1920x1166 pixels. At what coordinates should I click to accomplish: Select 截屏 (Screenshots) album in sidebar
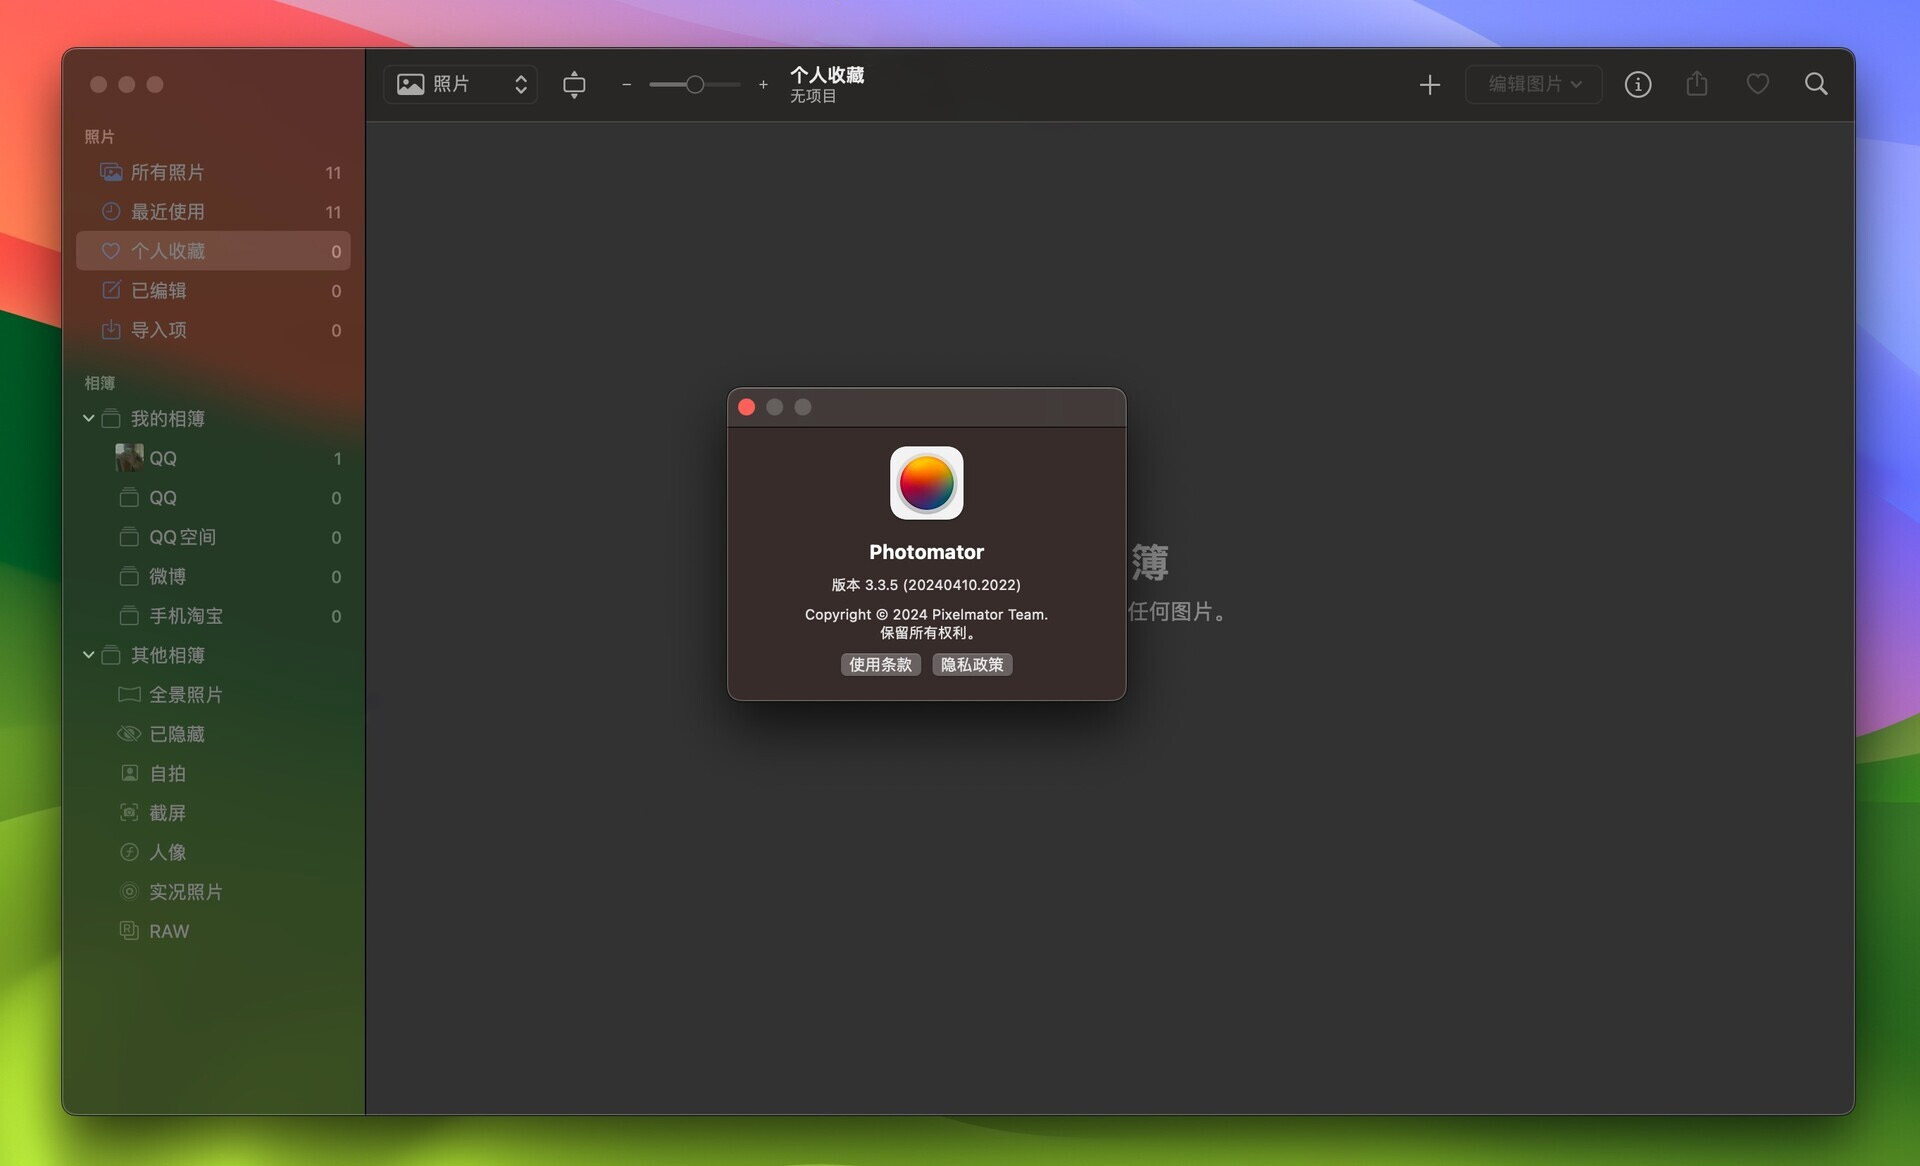tap(168, 812)
